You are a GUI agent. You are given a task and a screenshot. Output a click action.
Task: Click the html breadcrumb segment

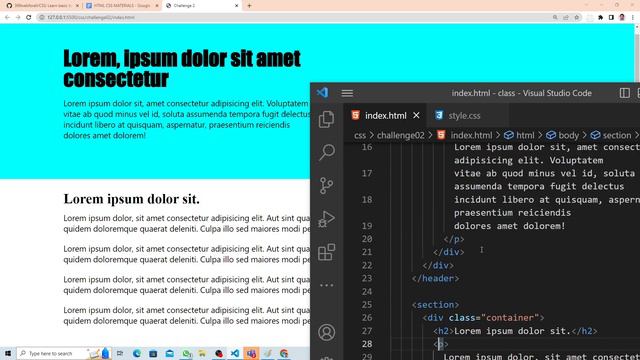pos(525,135)
